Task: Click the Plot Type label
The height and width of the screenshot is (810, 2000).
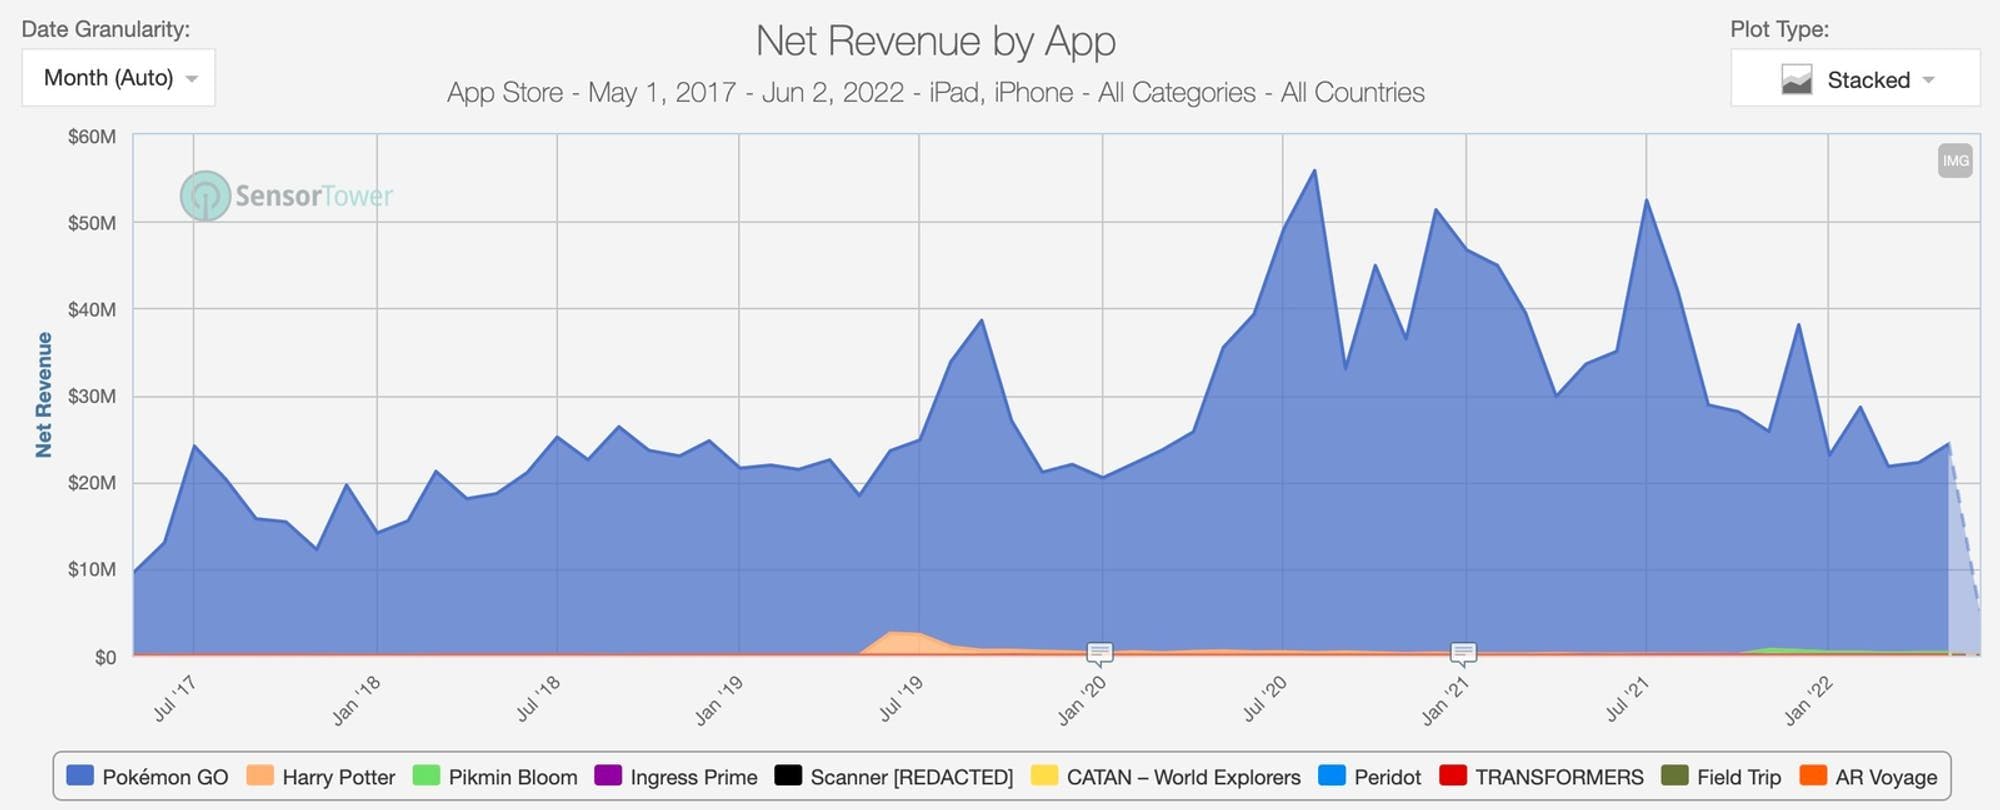Action: tap(1780, 29)
